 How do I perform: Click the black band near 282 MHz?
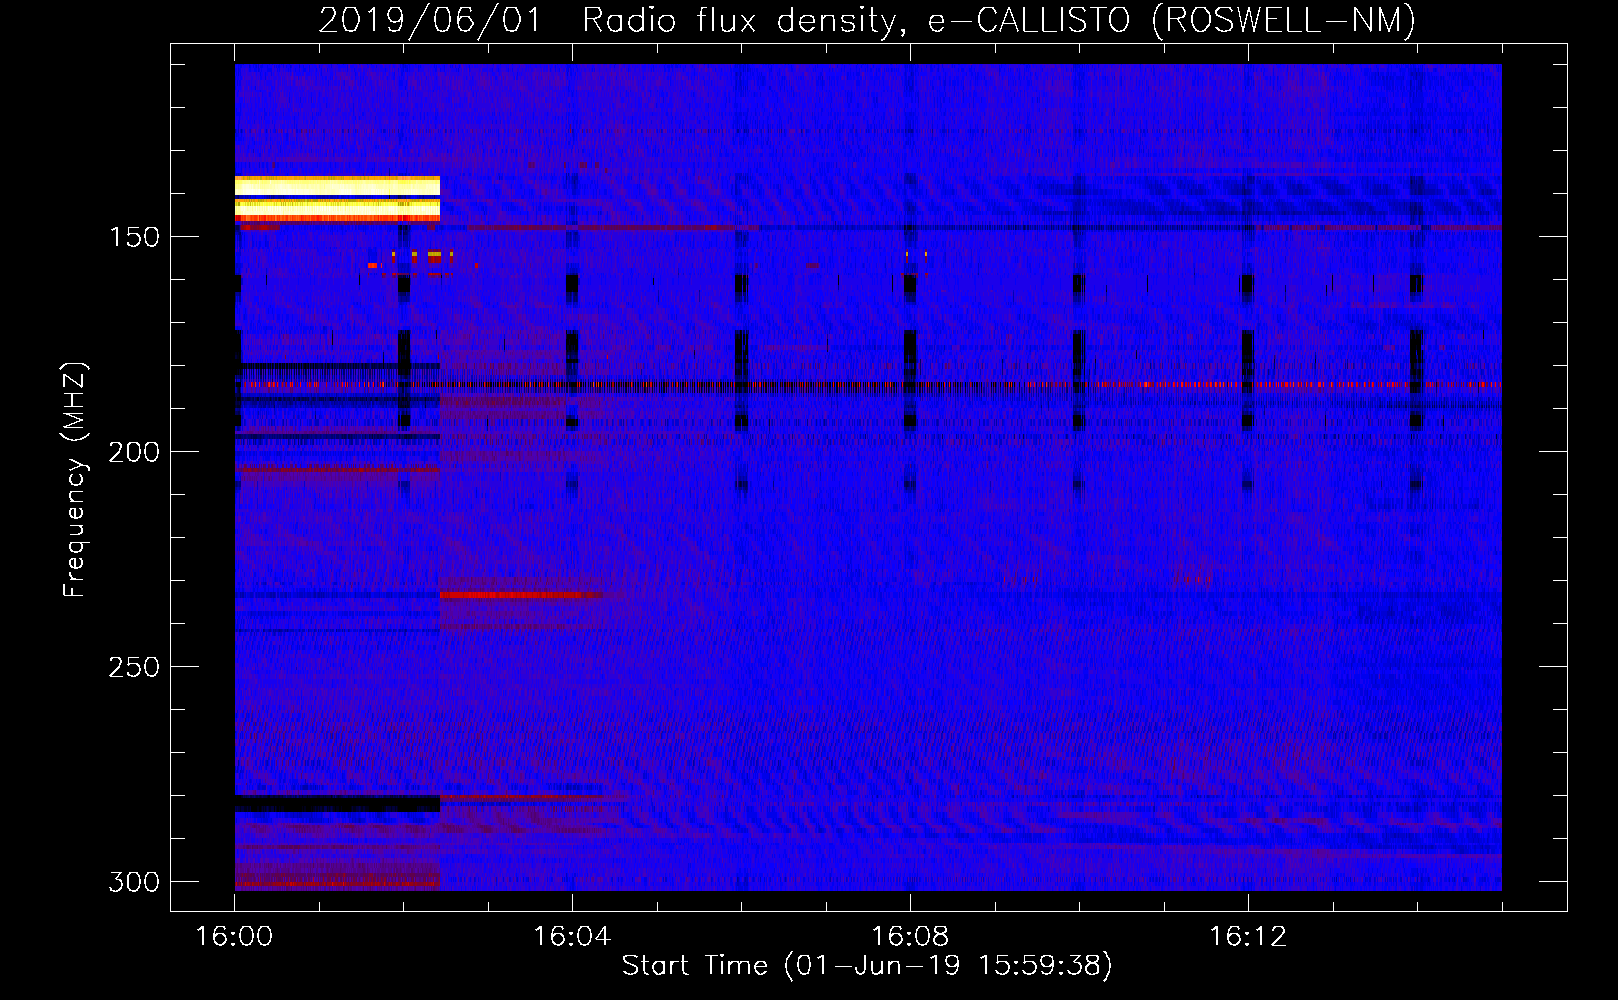coord(337,803)
